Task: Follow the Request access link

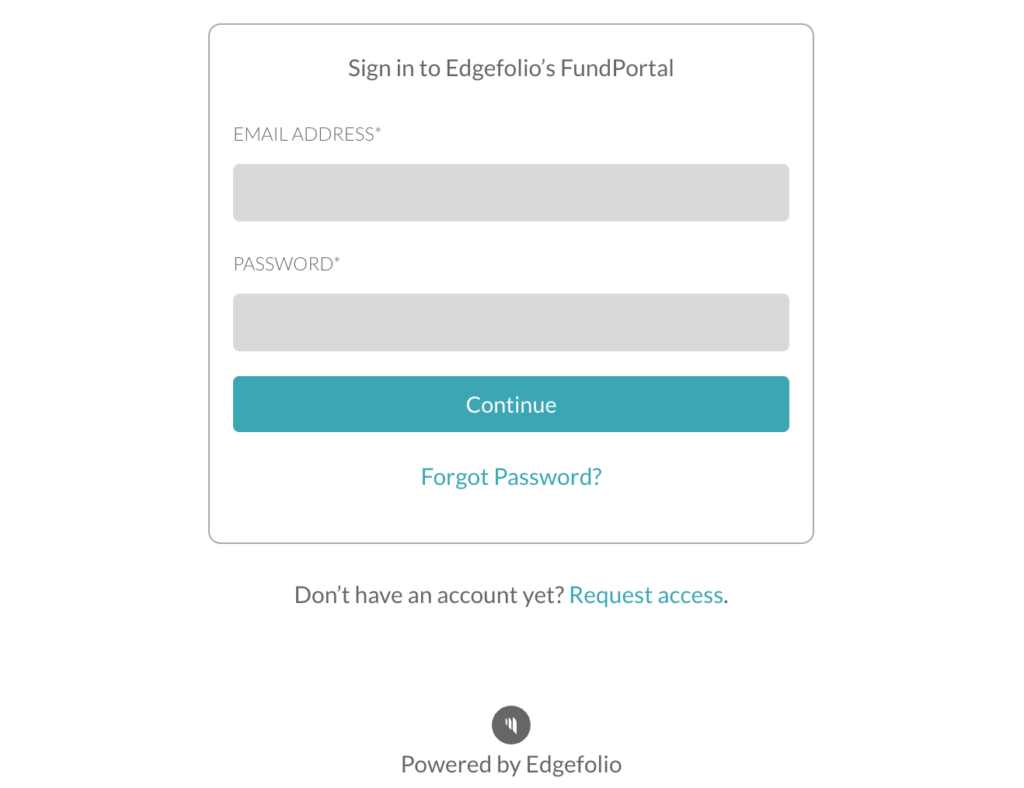Action: click(646, 595)
